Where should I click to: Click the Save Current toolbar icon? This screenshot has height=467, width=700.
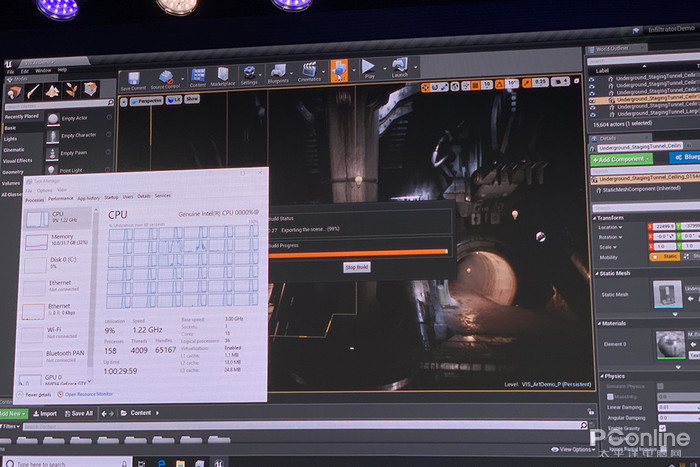133,80
